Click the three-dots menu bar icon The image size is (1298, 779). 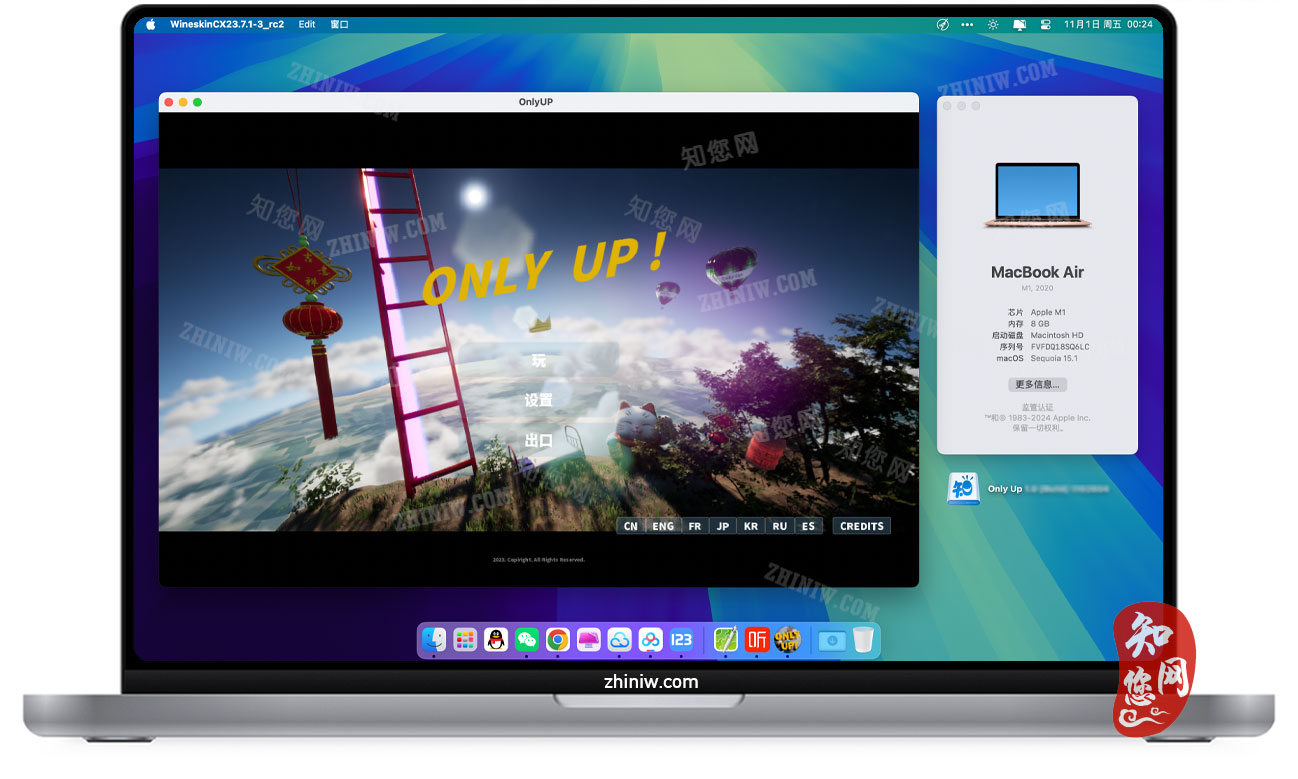(x=967, y=24)
